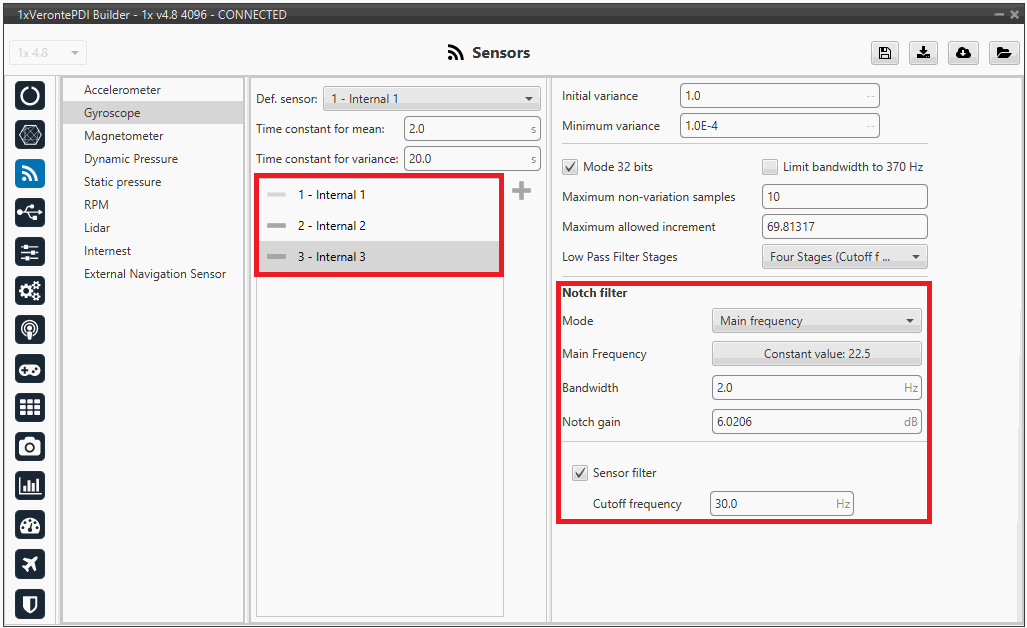Image resolution: width=1027 pixels, height=628 pixels.
Task: Uncheck the Sensor filter checkbox
Action: [x=579, y=473]
